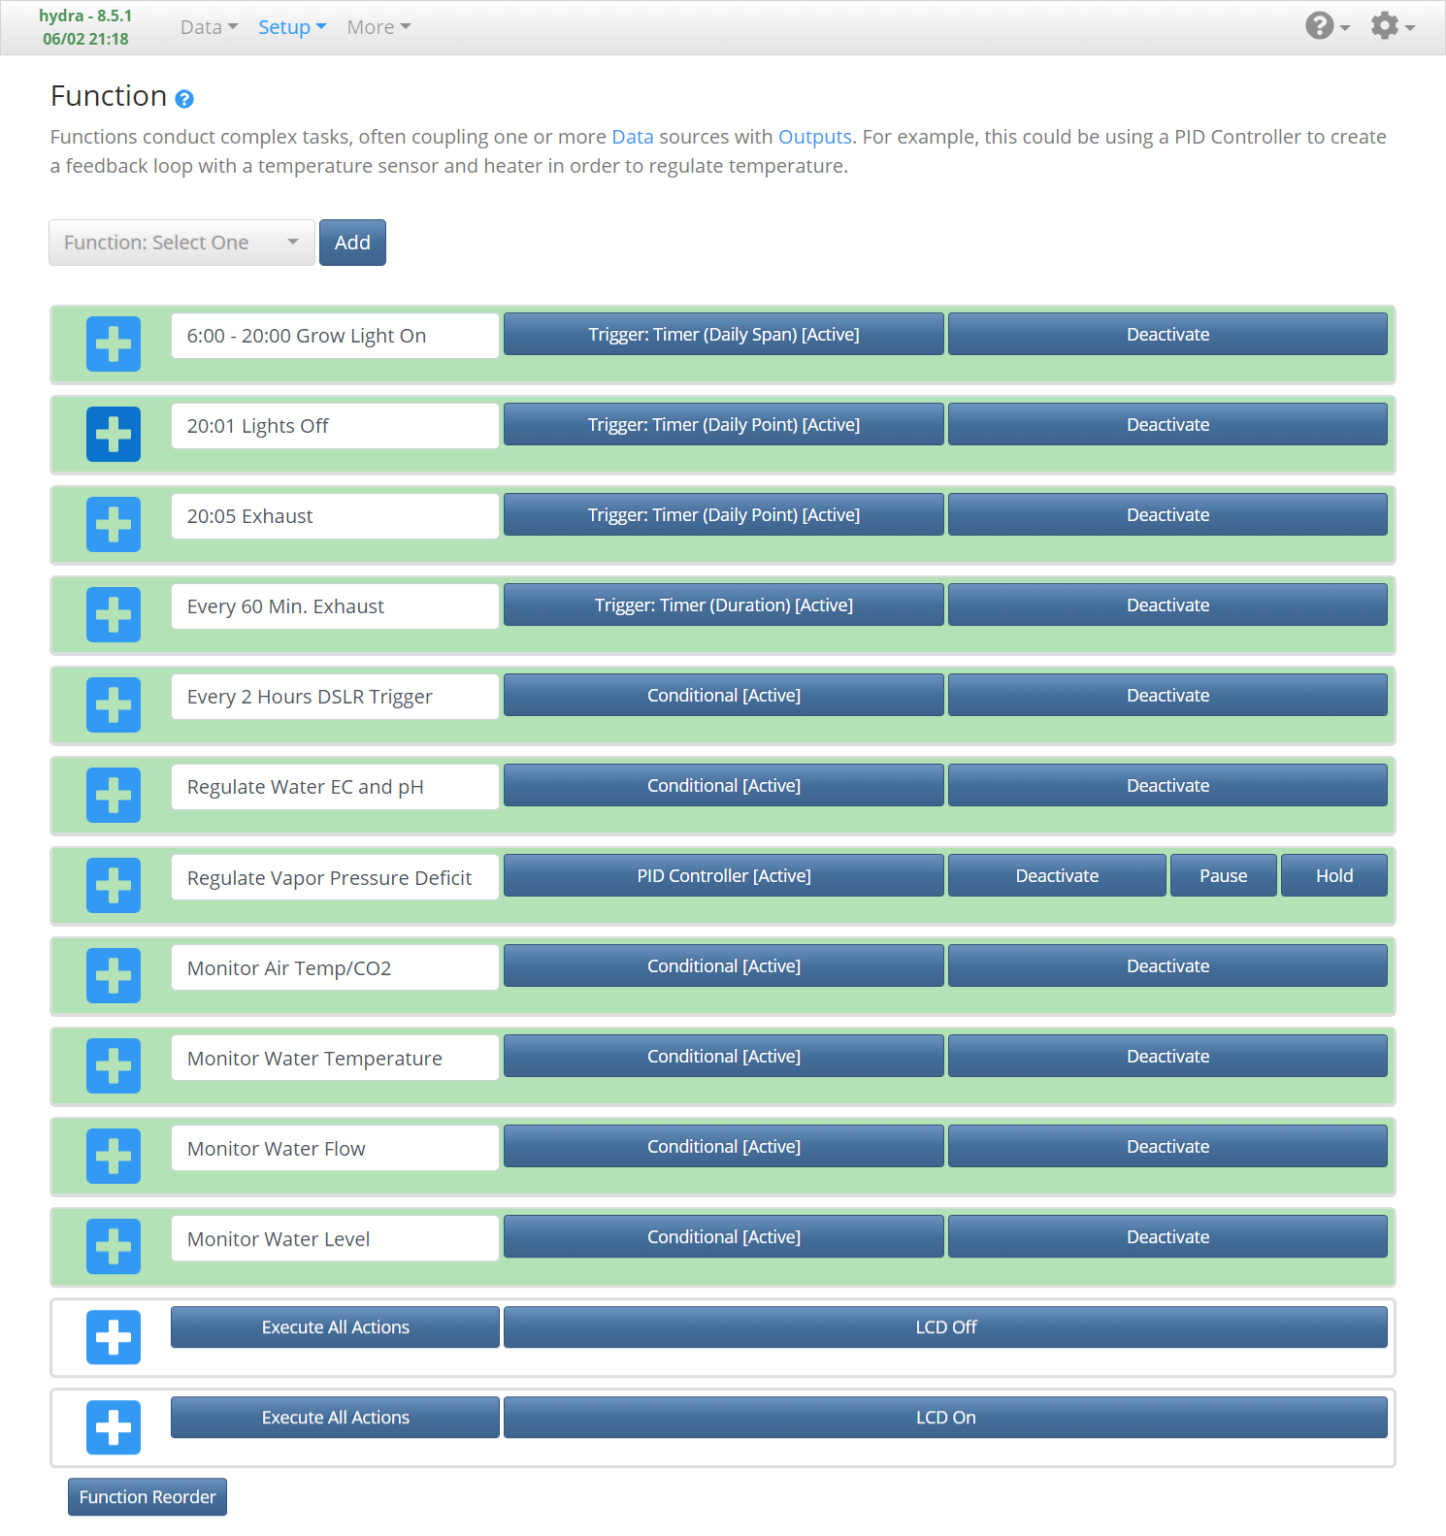Open the help question mark menu
The height and width of the screenshot is (1536, 1446).
click(1326, 26)
